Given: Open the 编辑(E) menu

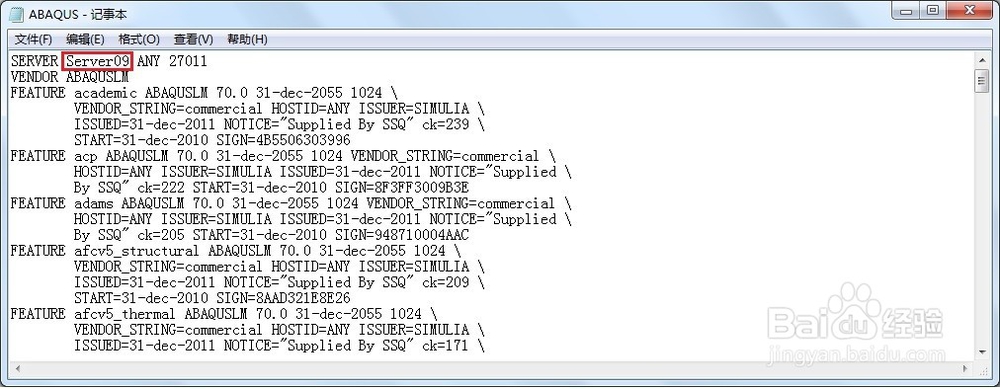Looking at the screenshot, I should pos(85,40).
